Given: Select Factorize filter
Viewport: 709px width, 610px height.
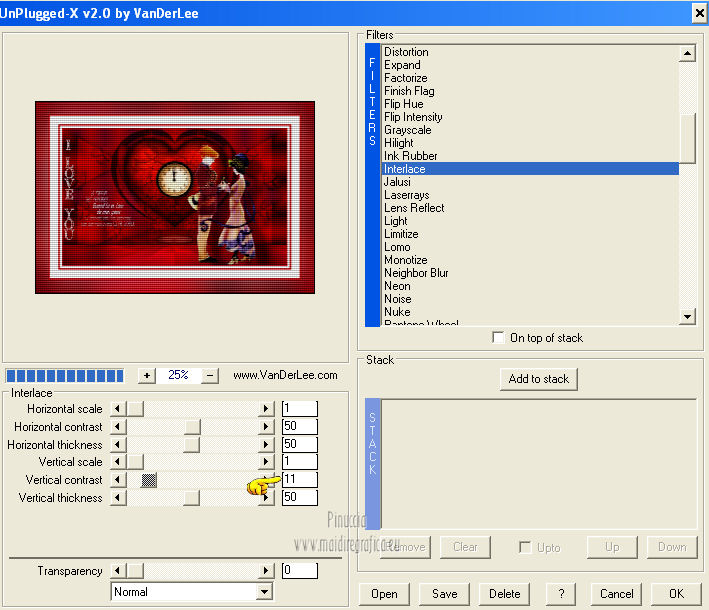Looking at the screenshot, I should coord(530,78).
